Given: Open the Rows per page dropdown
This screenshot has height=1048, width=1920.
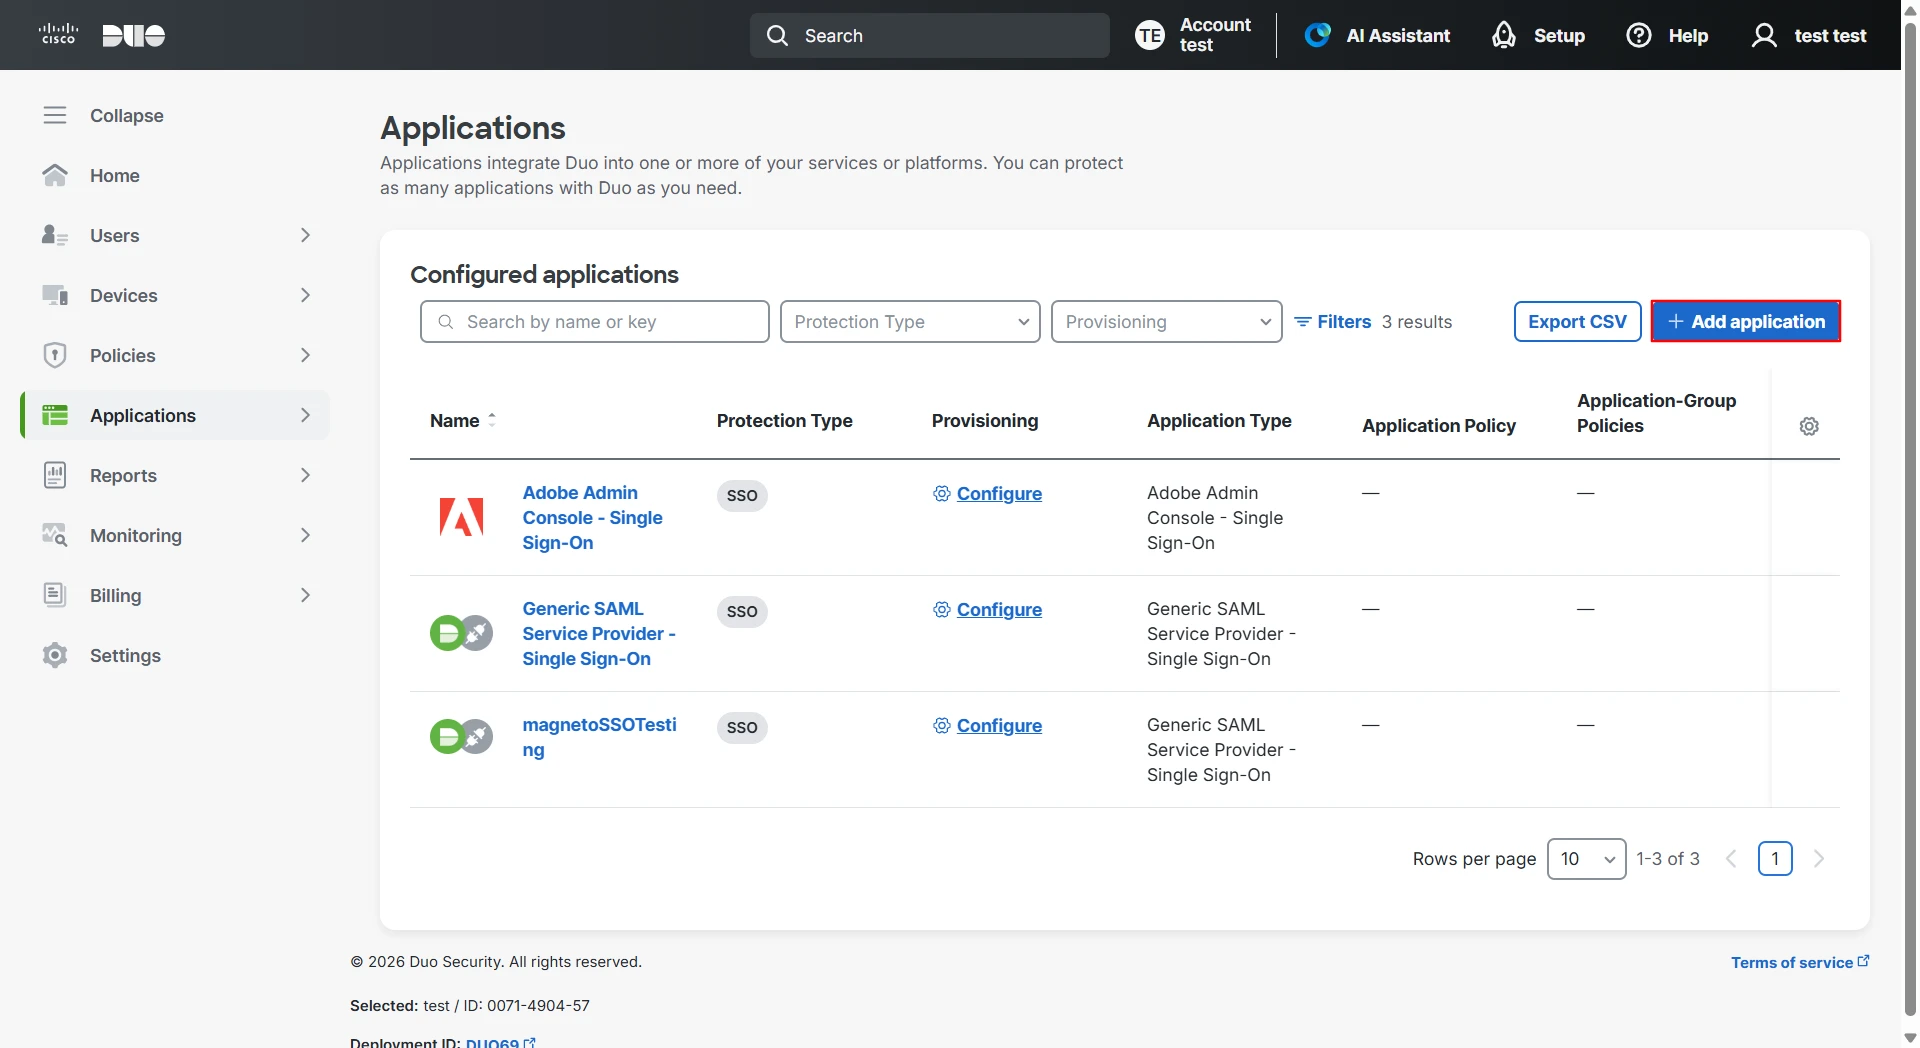Looking at the screenshot, I should [x=1587, y=859].
